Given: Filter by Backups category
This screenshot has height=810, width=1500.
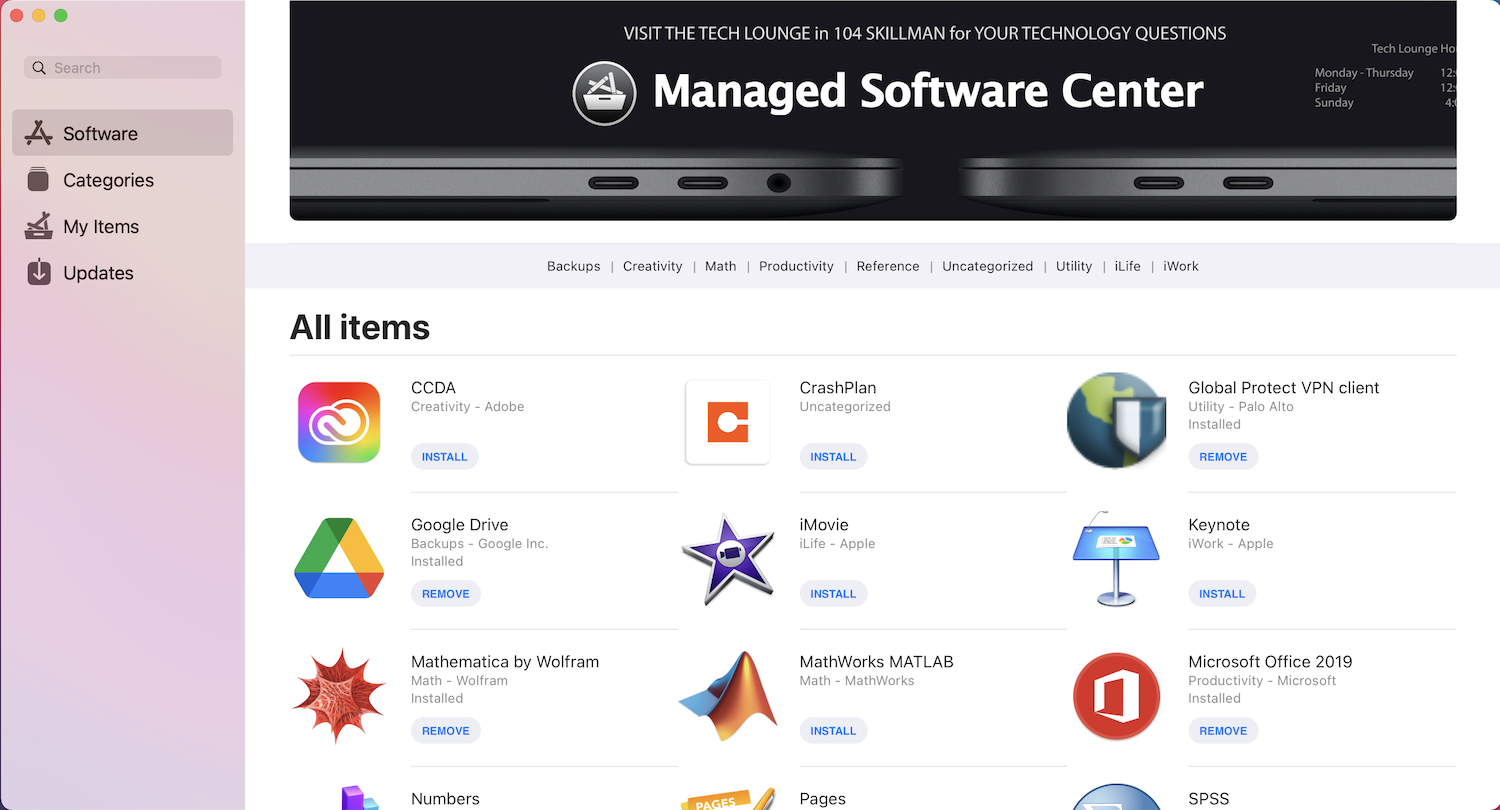Looking at the screenshot, I should [x=574, y=266].
